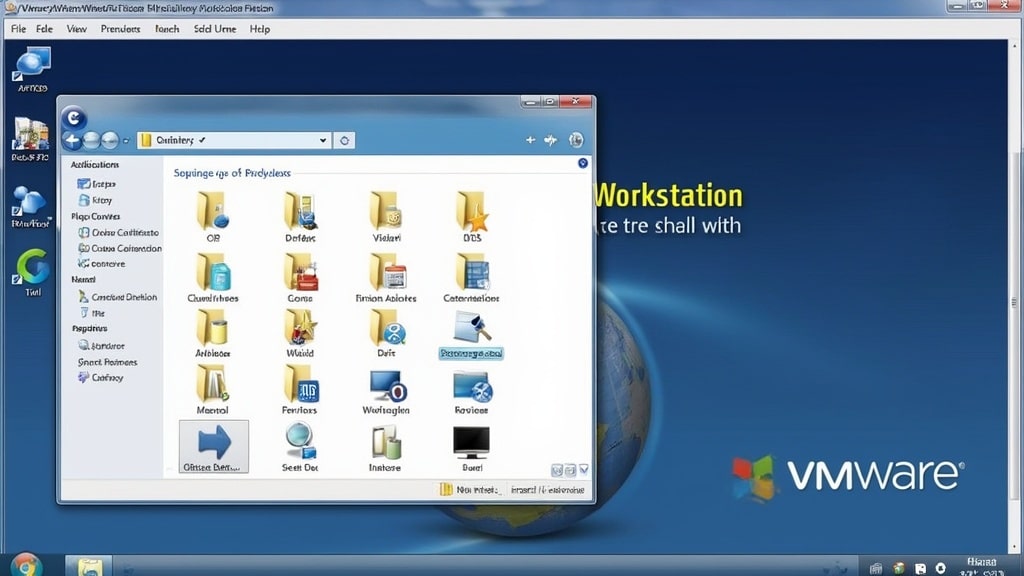Select Stuntroe in the sidebar
The width and height of the screenshot is (1024, 576).
tap(101, 345)
